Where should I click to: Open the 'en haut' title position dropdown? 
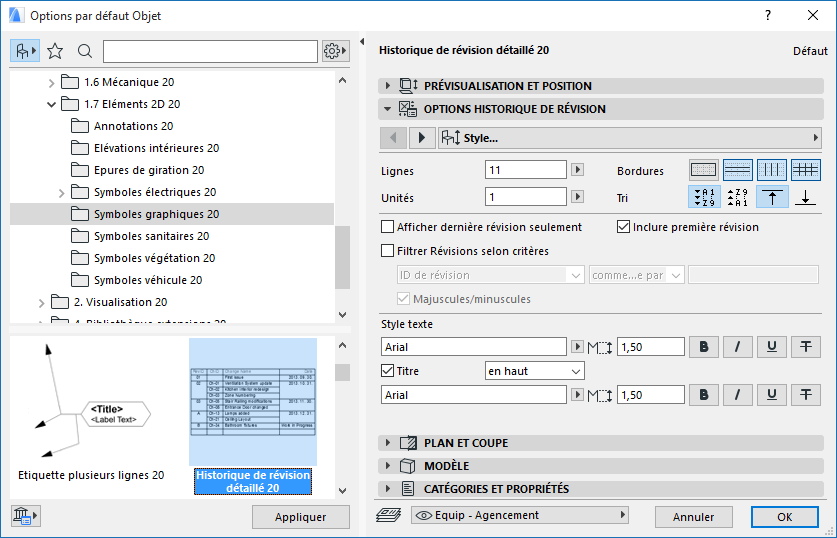[534, 371]
